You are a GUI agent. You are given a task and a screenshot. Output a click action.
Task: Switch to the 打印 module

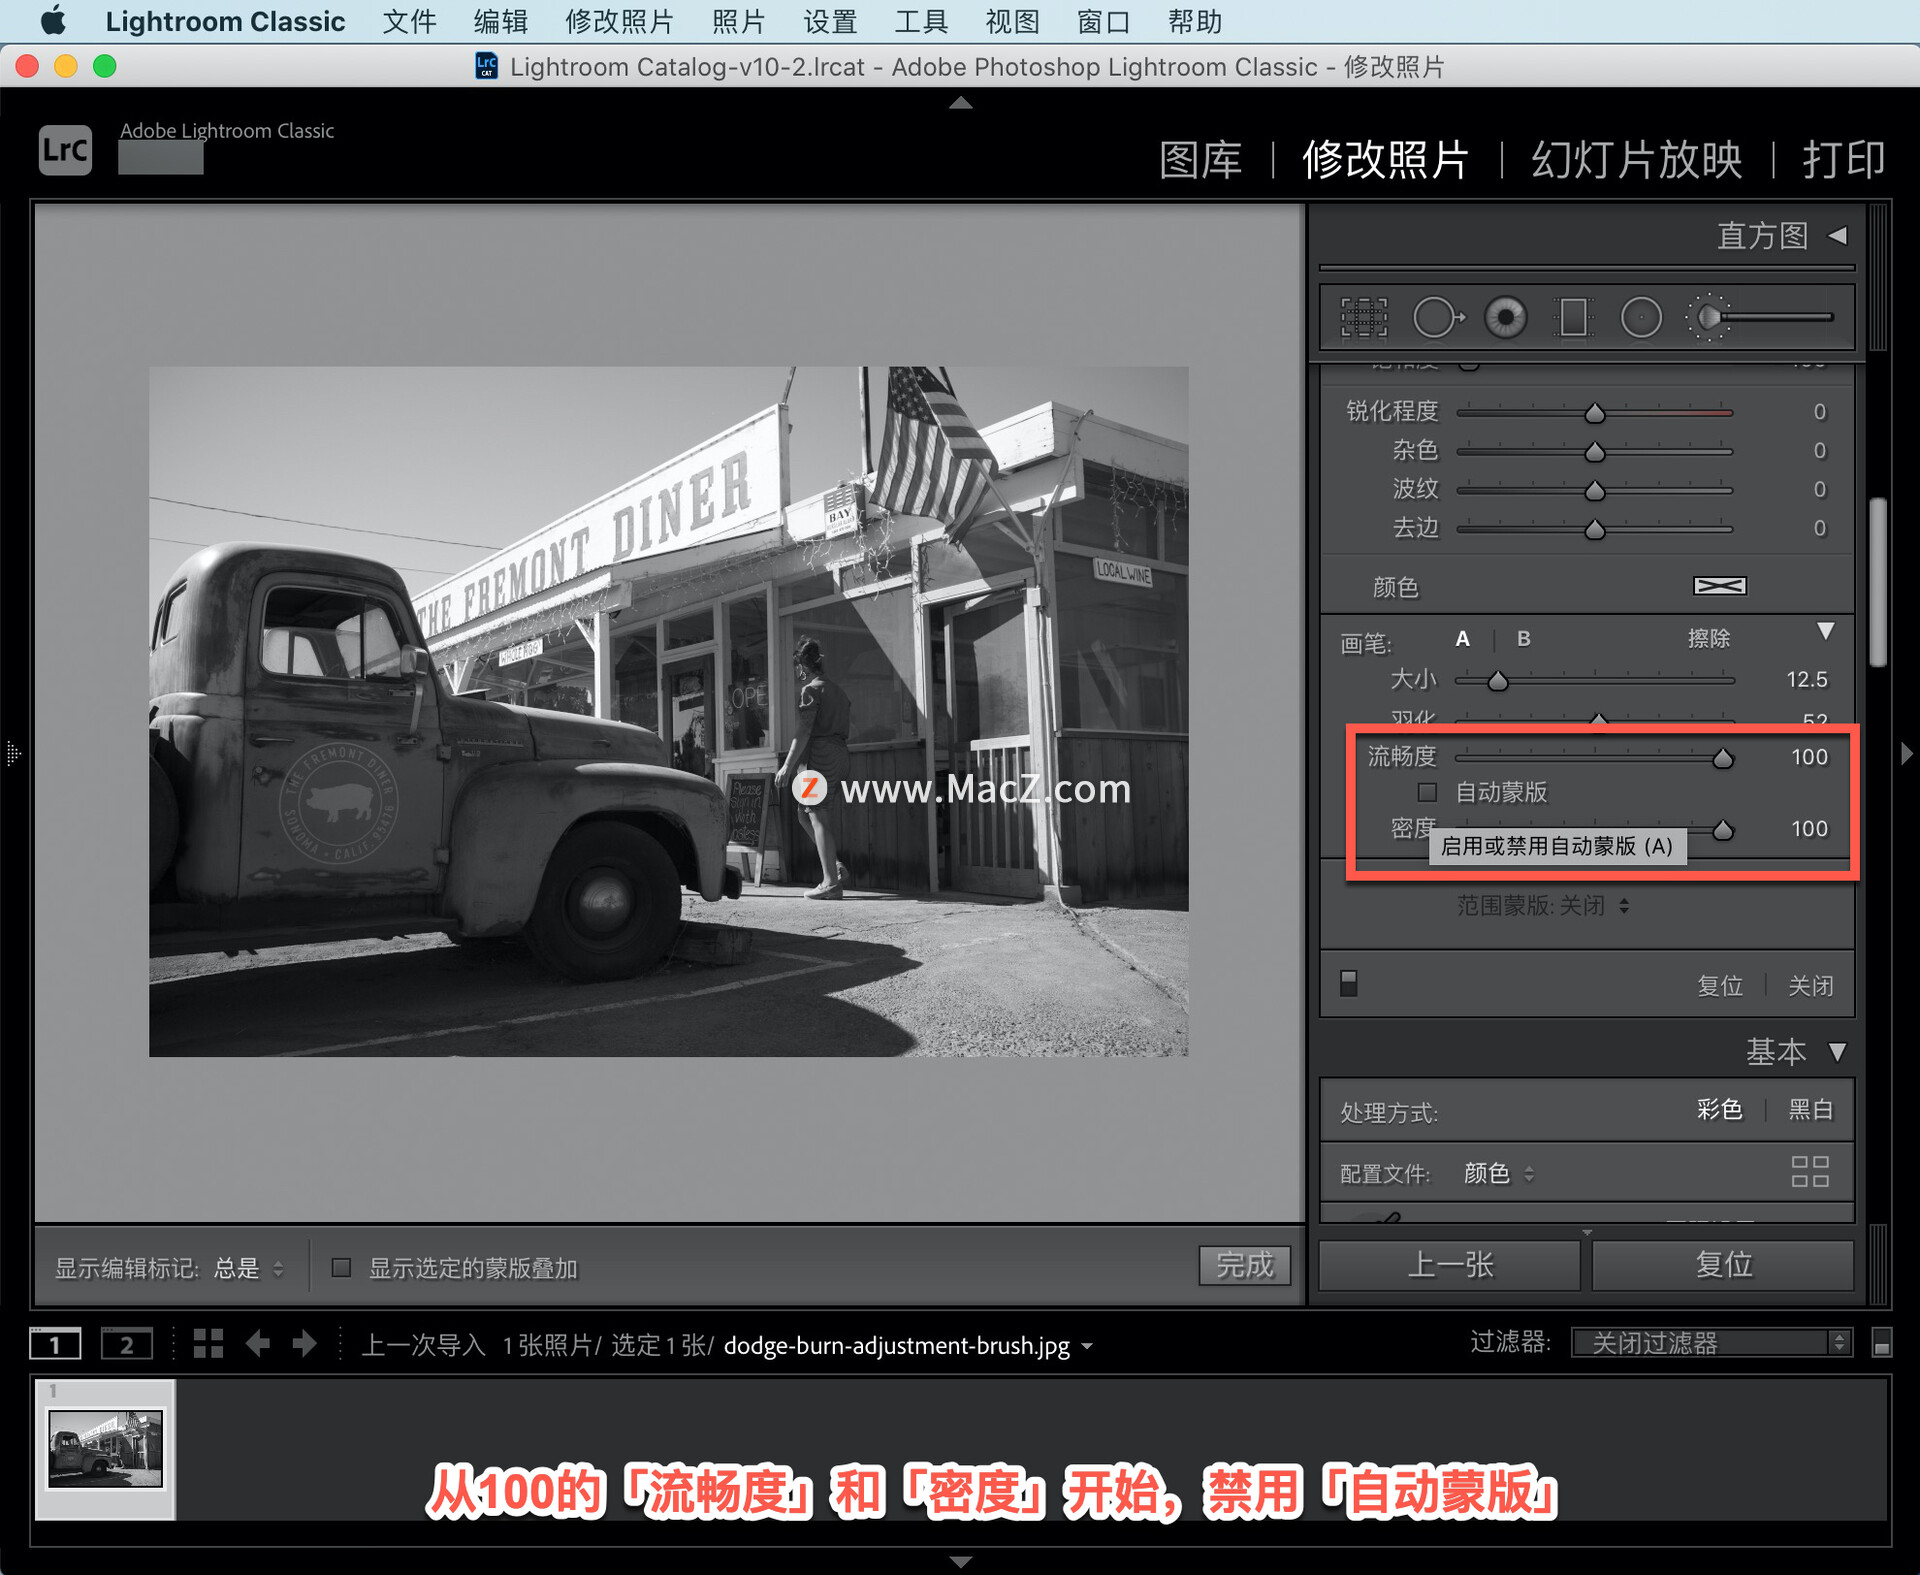[1844, 159]
